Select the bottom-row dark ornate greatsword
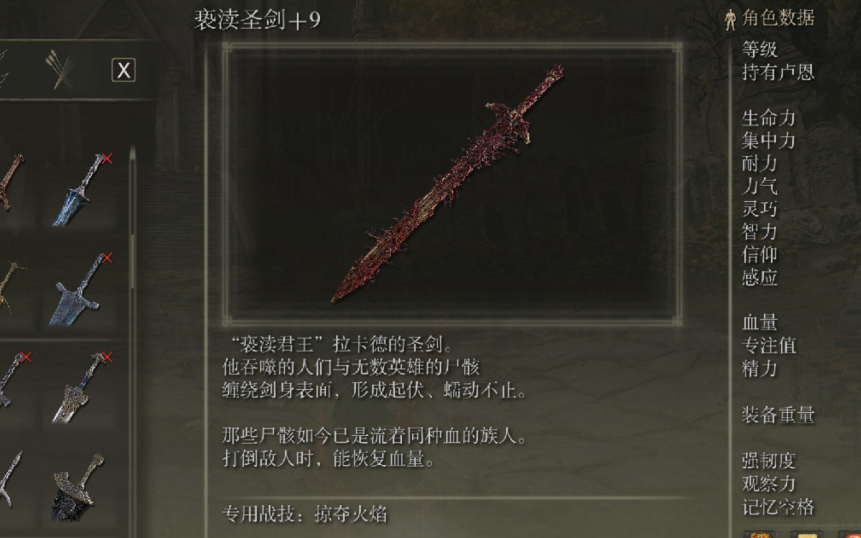Viewport: 861px width, 538px height. coord(78,487)
